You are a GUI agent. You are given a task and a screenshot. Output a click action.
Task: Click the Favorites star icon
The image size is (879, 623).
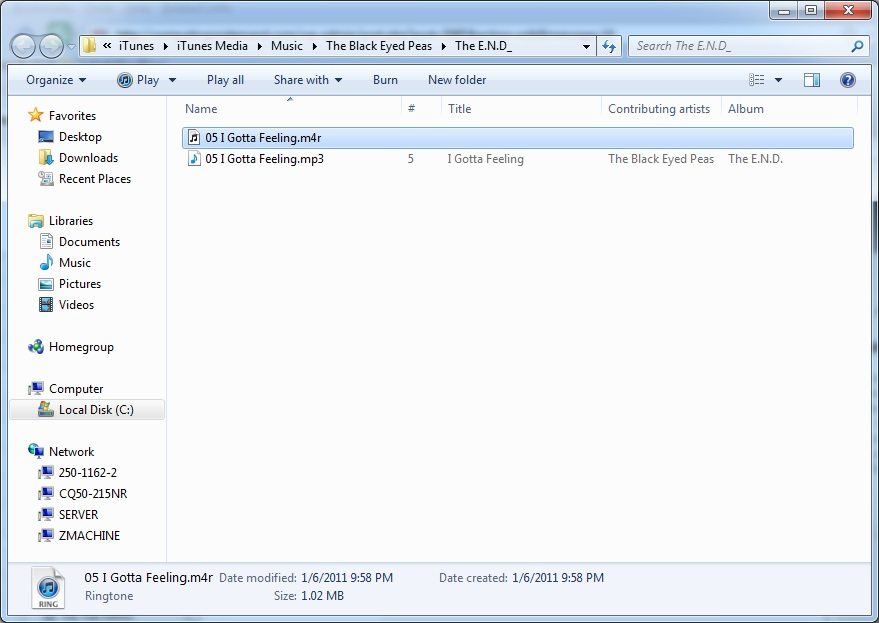tap(35, 116)
